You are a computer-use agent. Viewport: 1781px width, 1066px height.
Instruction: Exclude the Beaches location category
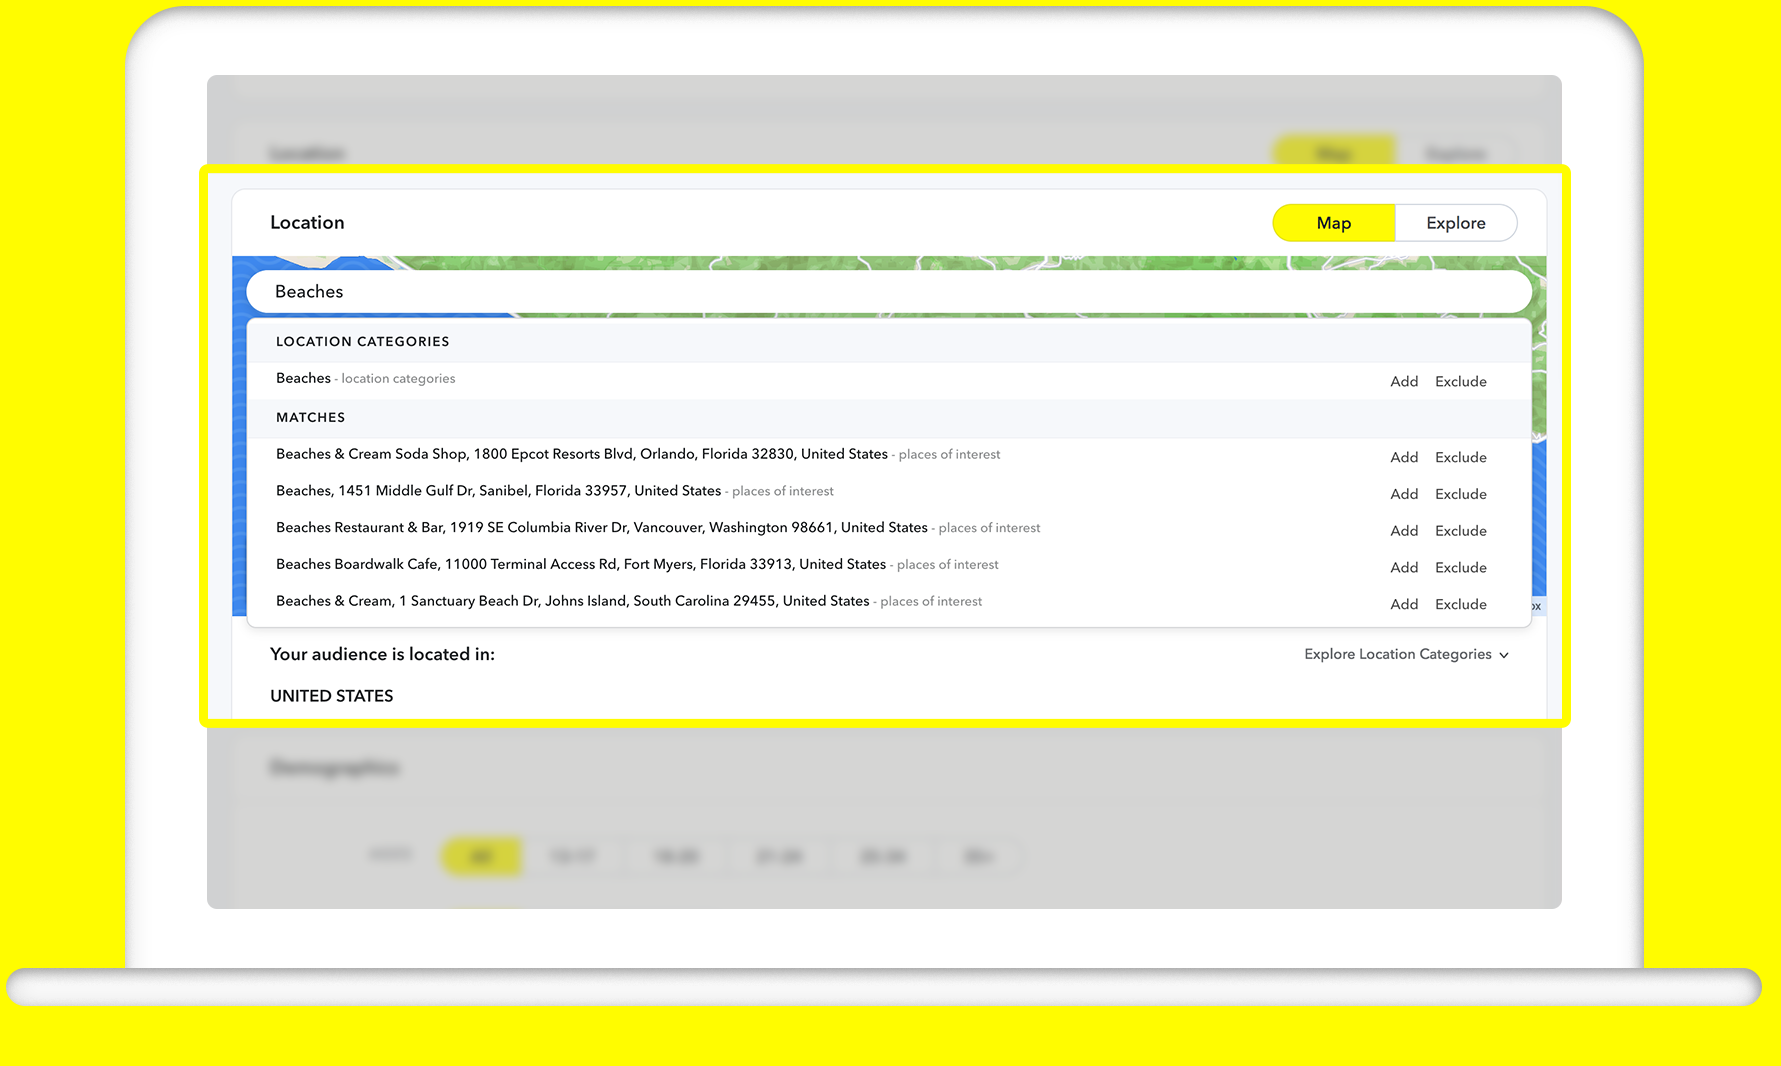tap(1461, 381)
